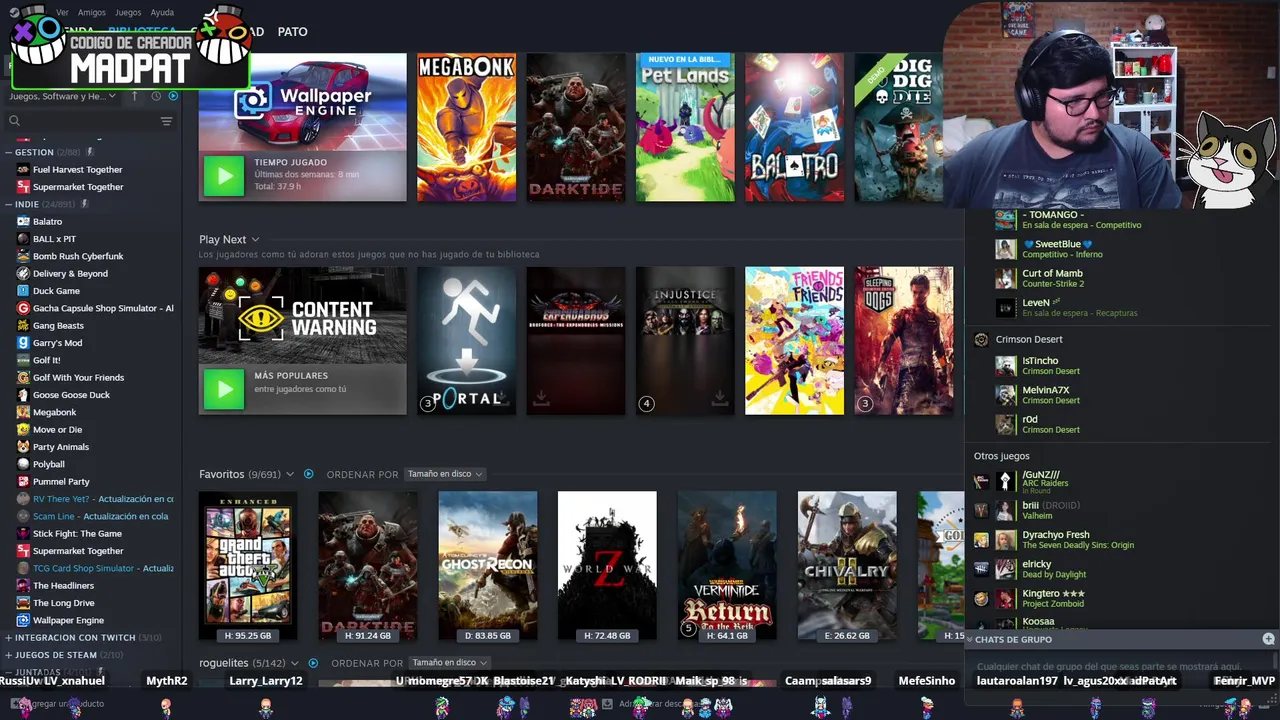Click the Fuel Harvest Together icon
This screenshot has width=1280, height=720.
click(x=23, y=170)
